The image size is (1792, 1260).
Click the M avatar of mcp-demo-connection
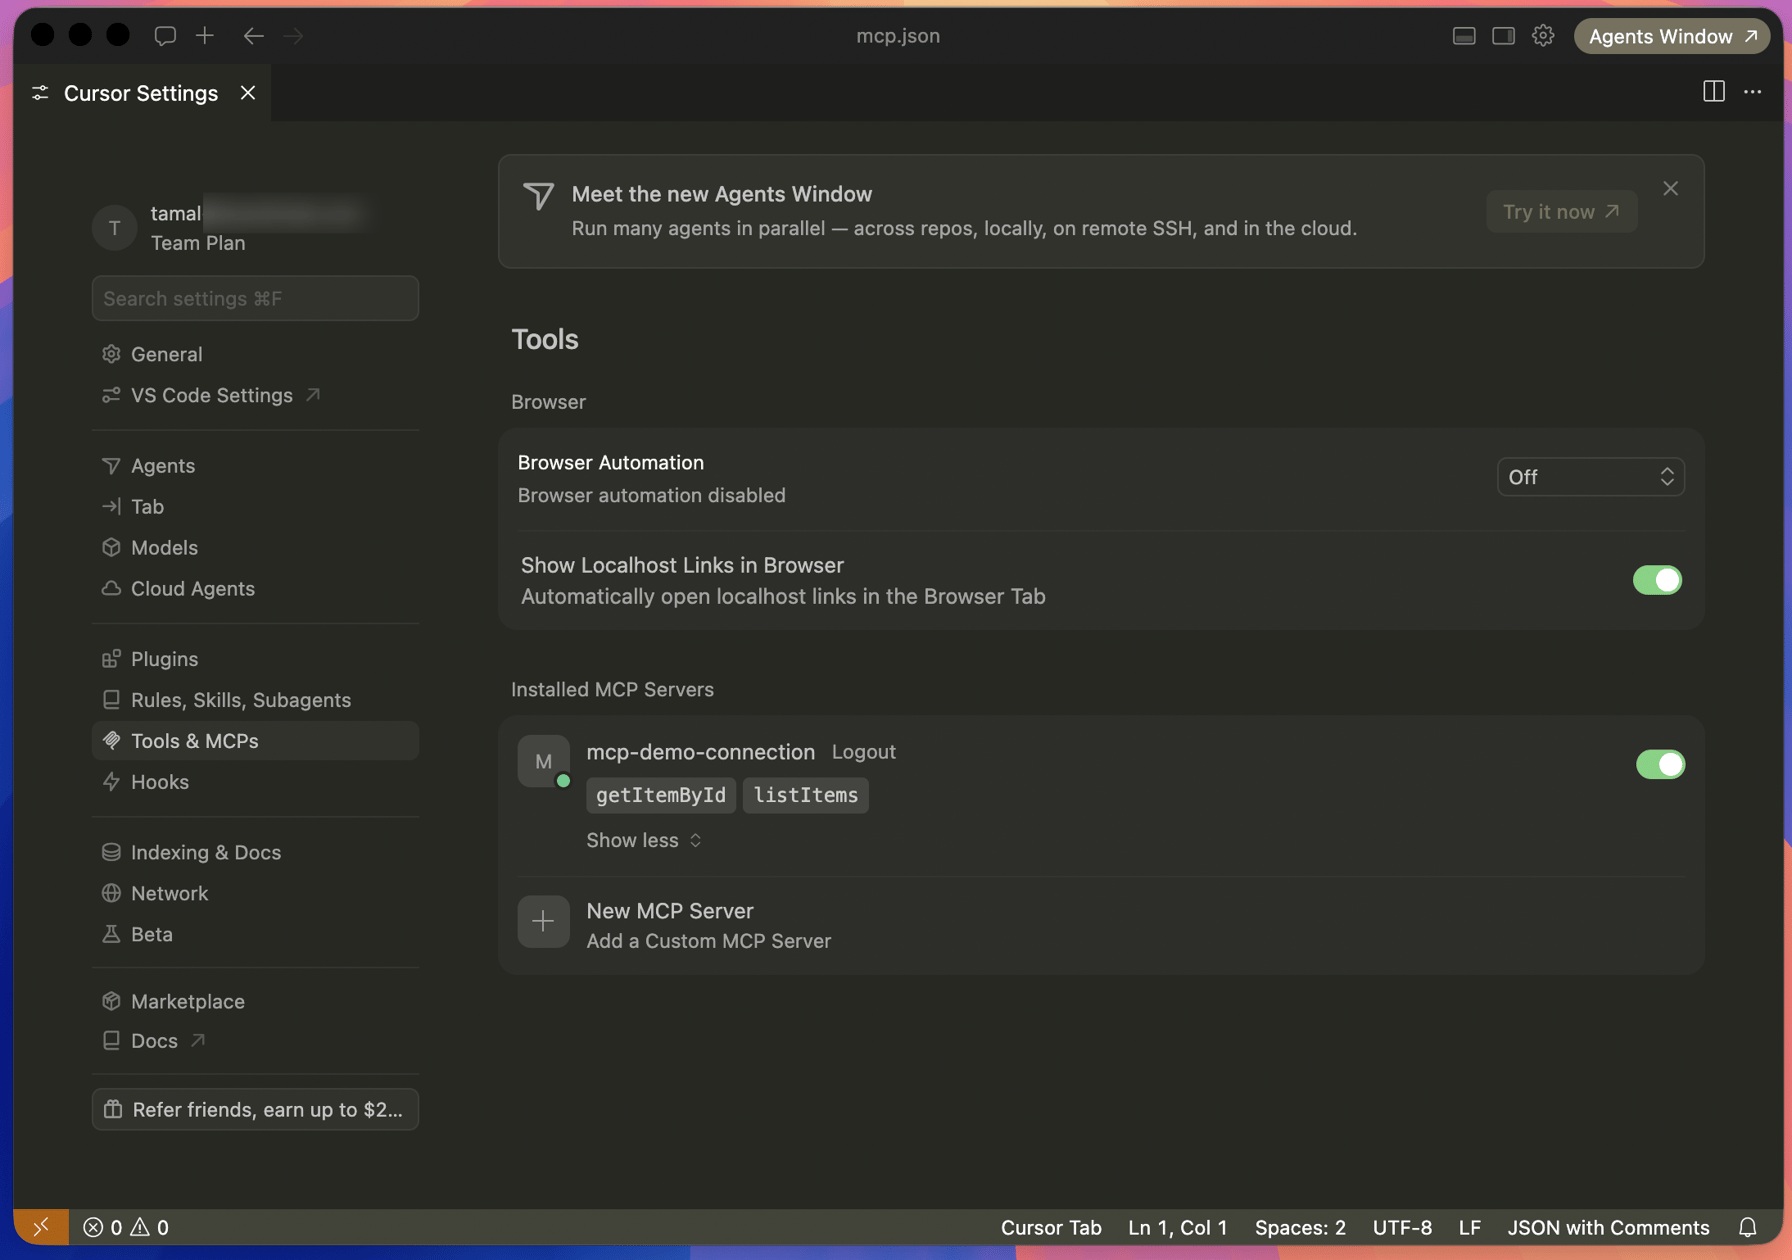(543, 761)
